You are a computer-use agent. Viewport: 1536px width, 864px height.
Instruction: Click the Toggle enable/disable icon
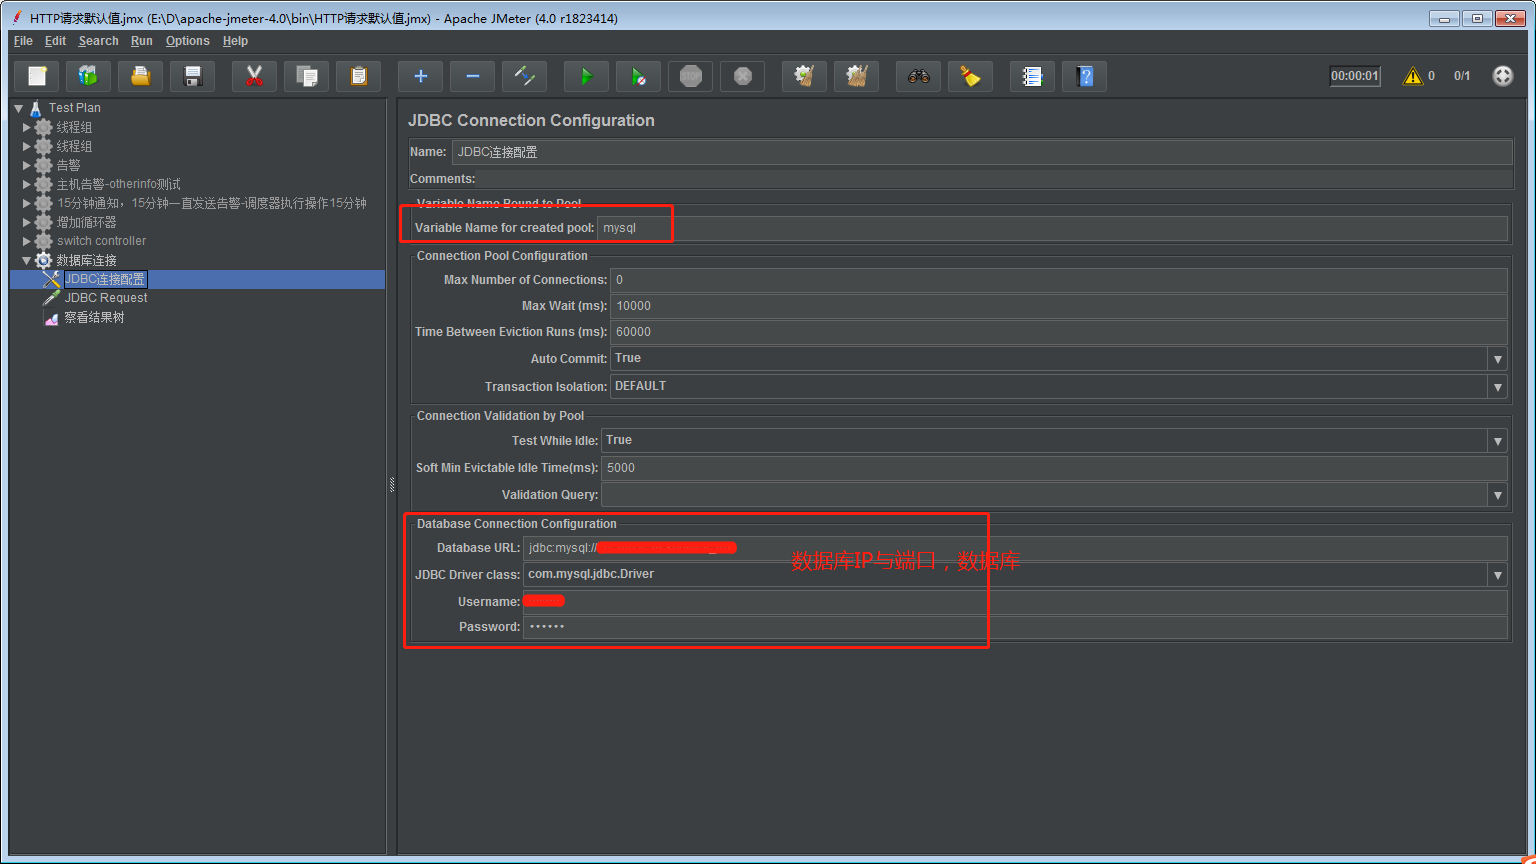[525, 76]
